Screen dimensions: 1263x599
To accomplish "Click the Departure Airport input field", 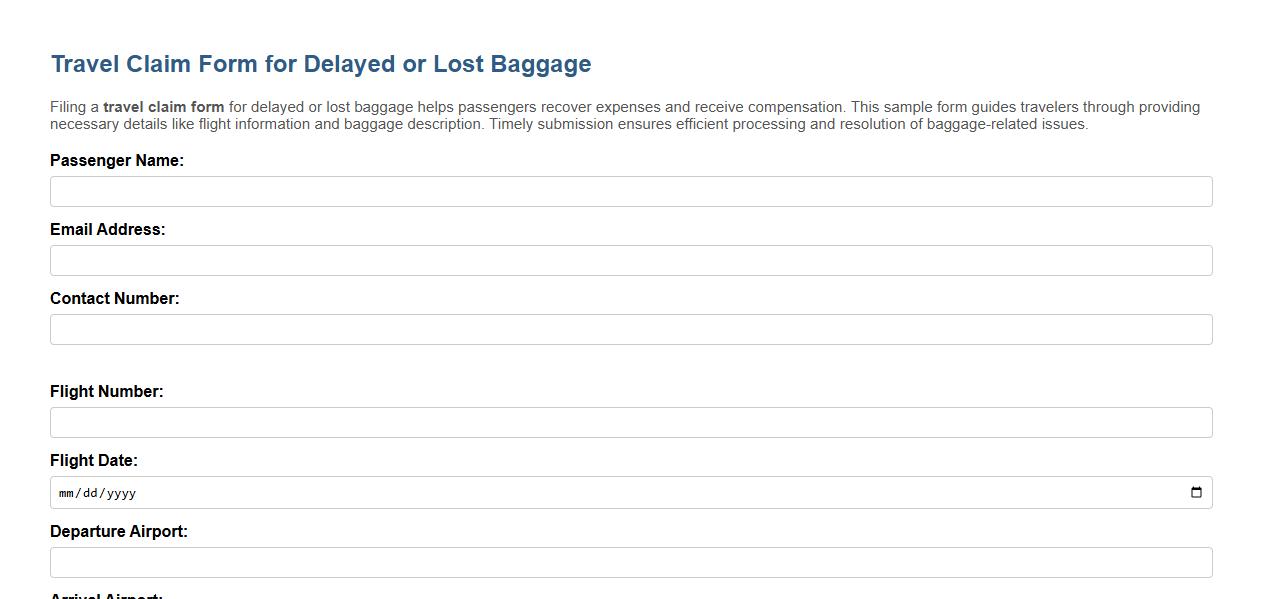I will pyautogui.click(x=630, y=561).
